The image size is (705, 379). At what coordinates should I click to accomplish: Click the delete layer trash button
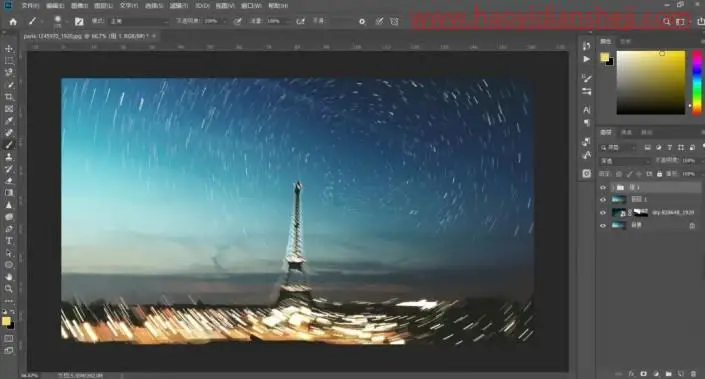[693, 374]
